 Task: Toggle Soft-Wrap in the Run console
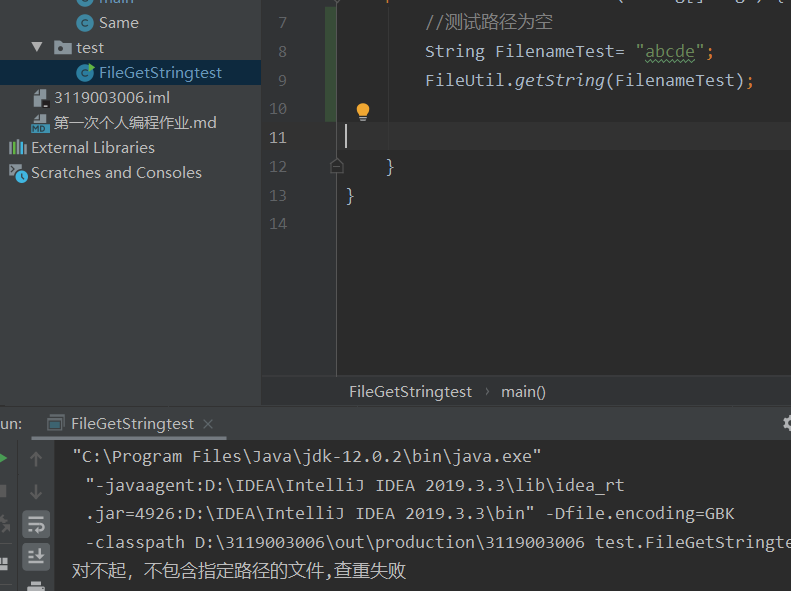tap(36, 523)
